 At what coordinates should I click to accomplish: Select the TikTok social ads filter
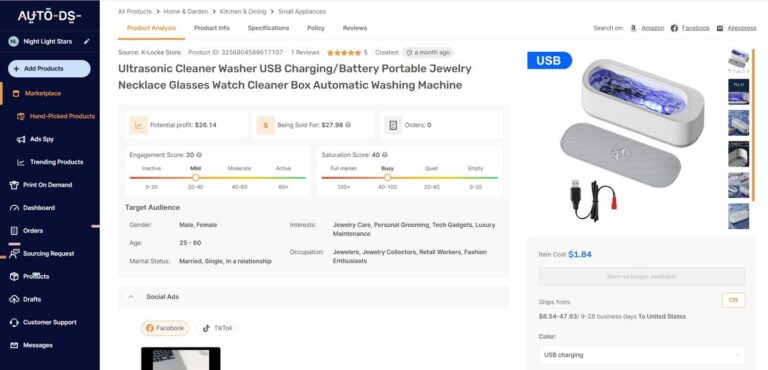click(x=217, y=328)
